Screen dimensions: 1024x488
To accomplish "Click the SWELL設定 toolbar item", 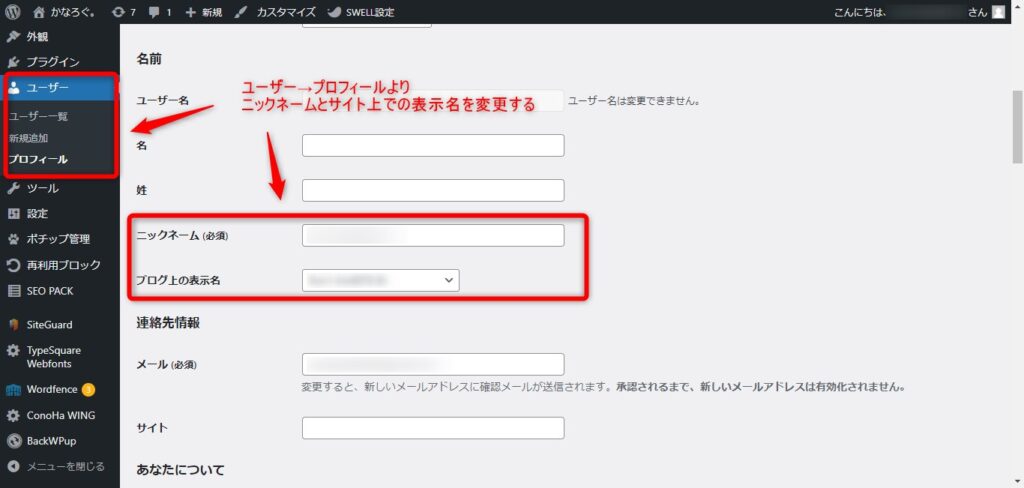I will tap(360, 12).
